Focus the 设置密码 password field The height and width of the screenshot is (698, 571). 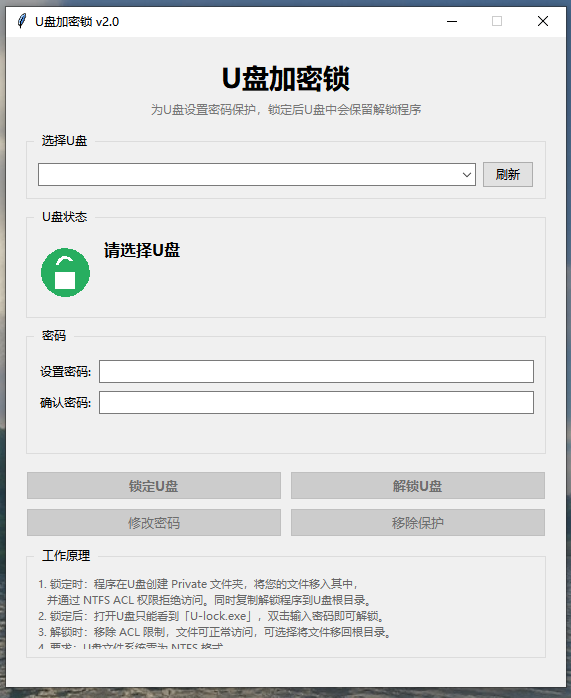tap(316, 372)
